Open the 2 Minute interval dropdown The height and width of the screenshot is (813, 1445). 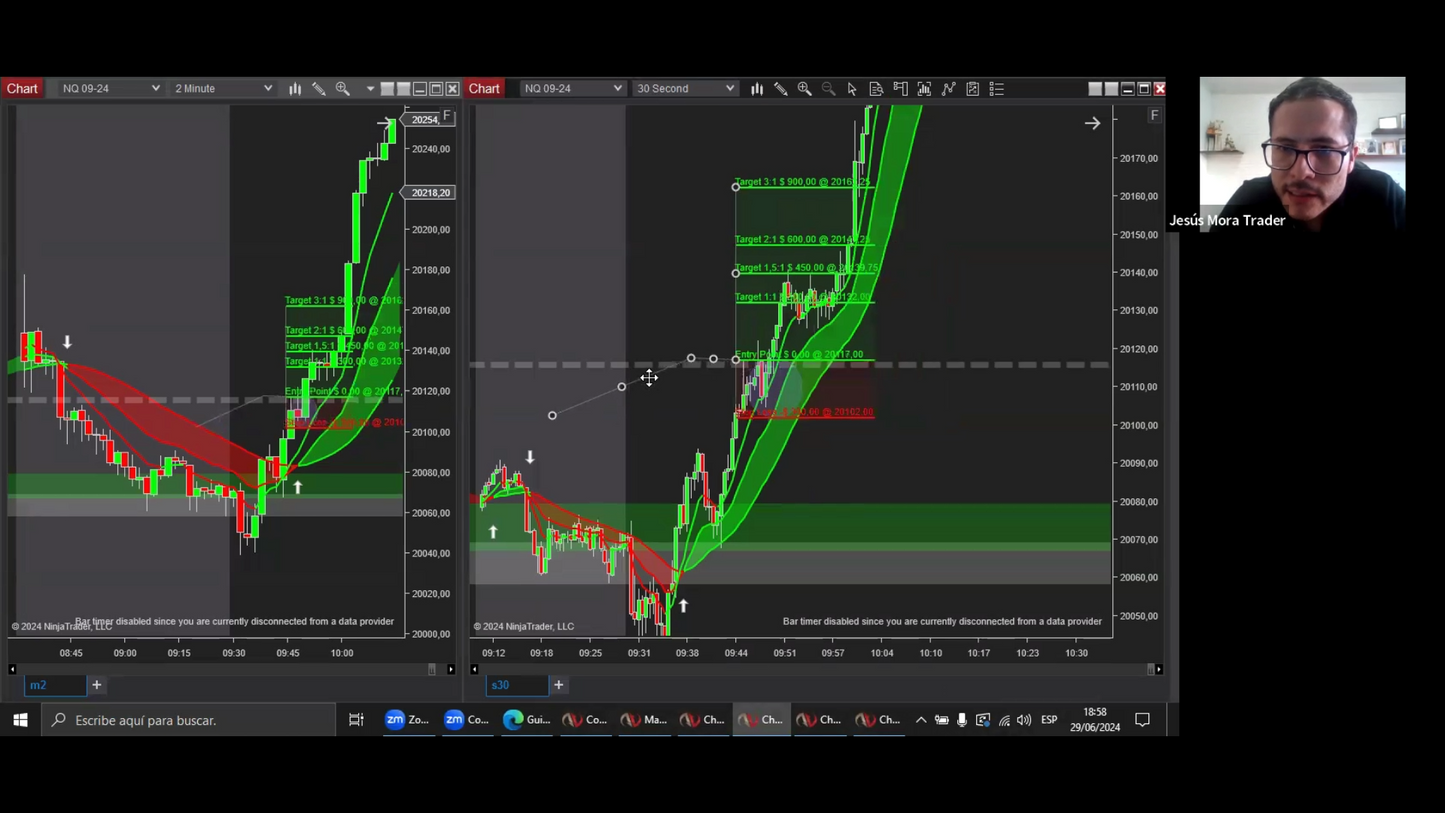point(223,89)
